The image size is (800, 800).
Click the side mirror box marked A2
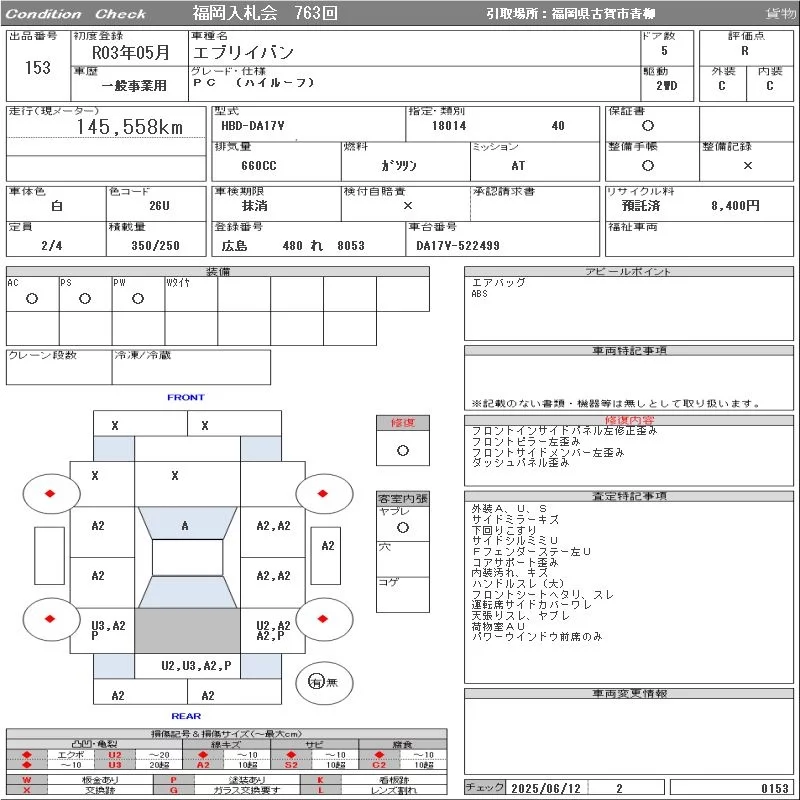(x=326, y=556)
